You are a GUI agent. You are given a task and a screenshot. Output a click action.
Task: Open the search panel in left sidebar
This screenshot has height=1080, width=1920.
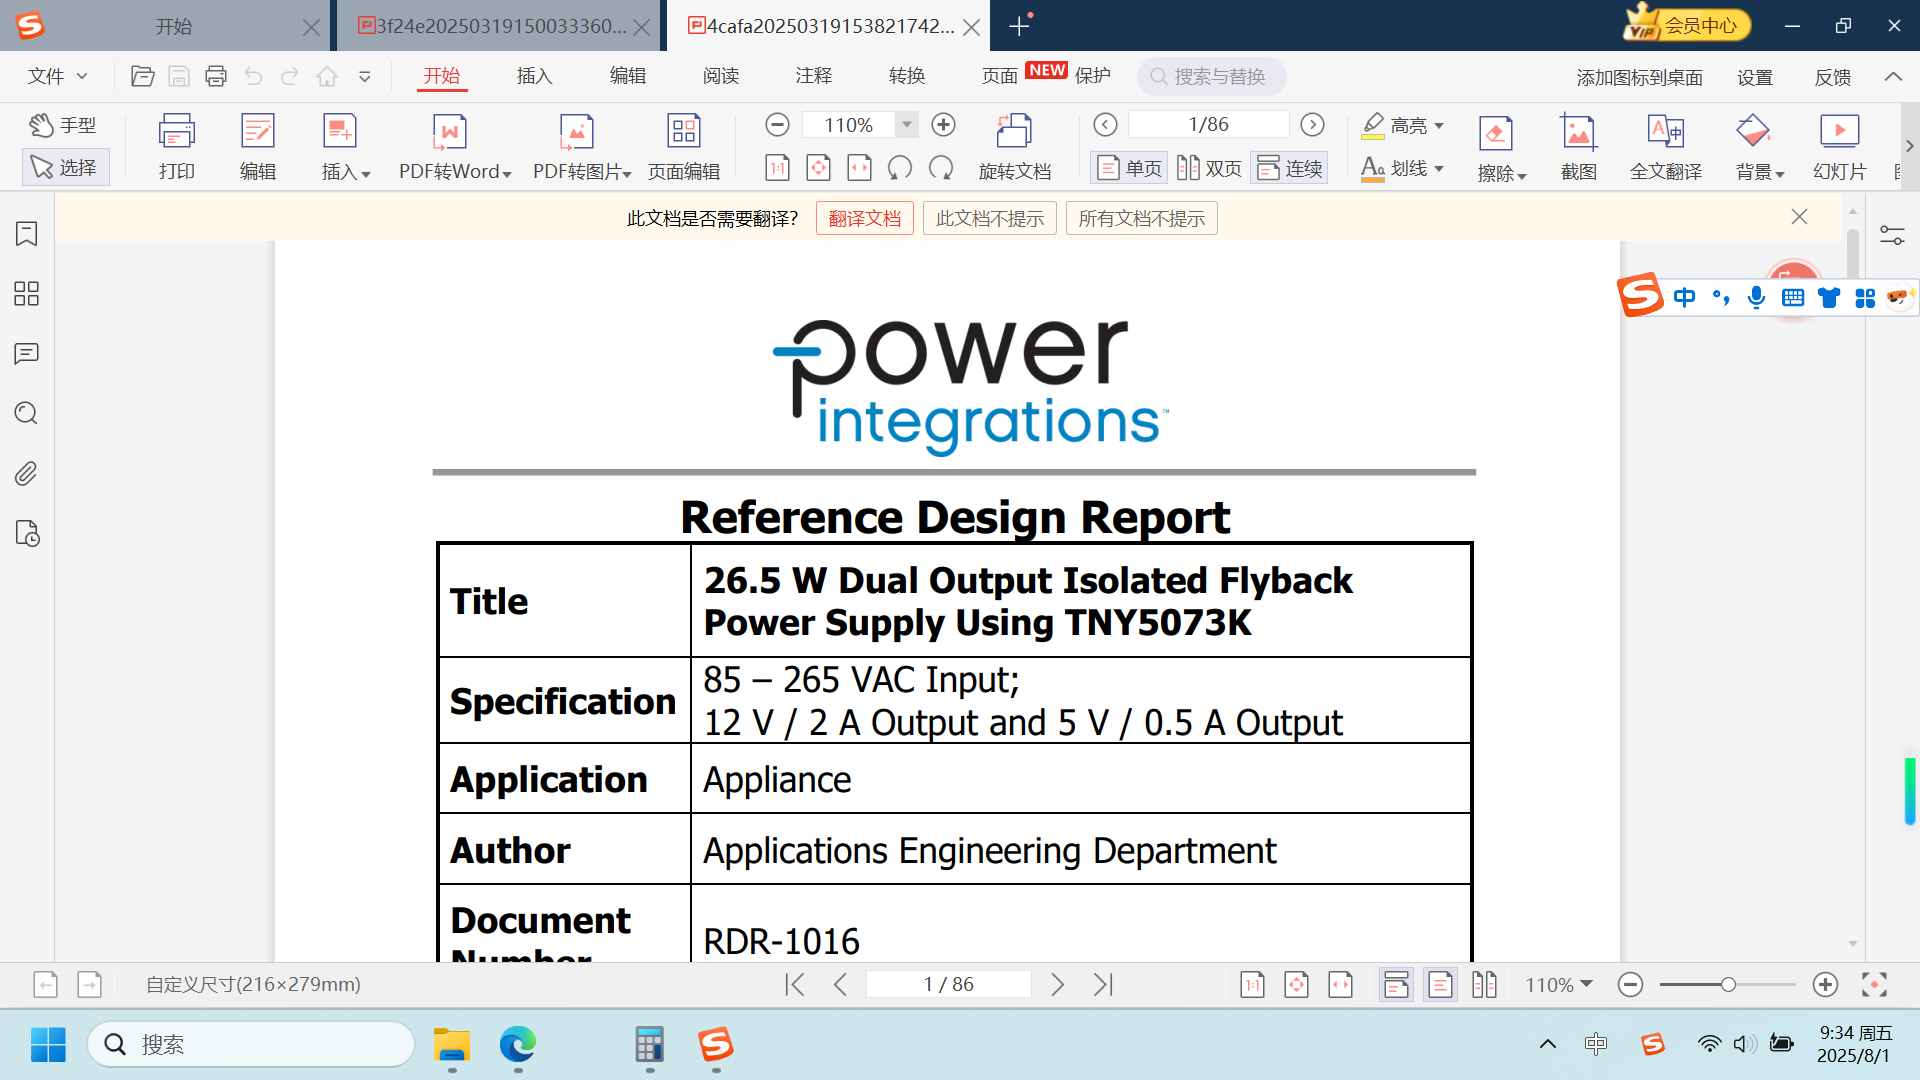27,414
